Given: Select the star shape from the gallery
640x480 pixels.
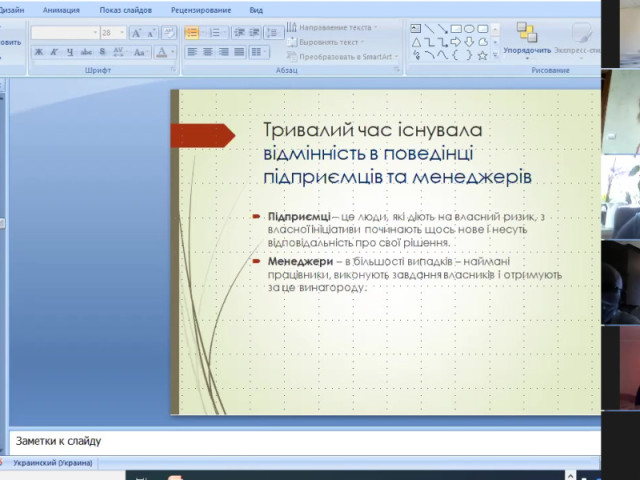Looking at the screenshot, I should tap(482, 56).
